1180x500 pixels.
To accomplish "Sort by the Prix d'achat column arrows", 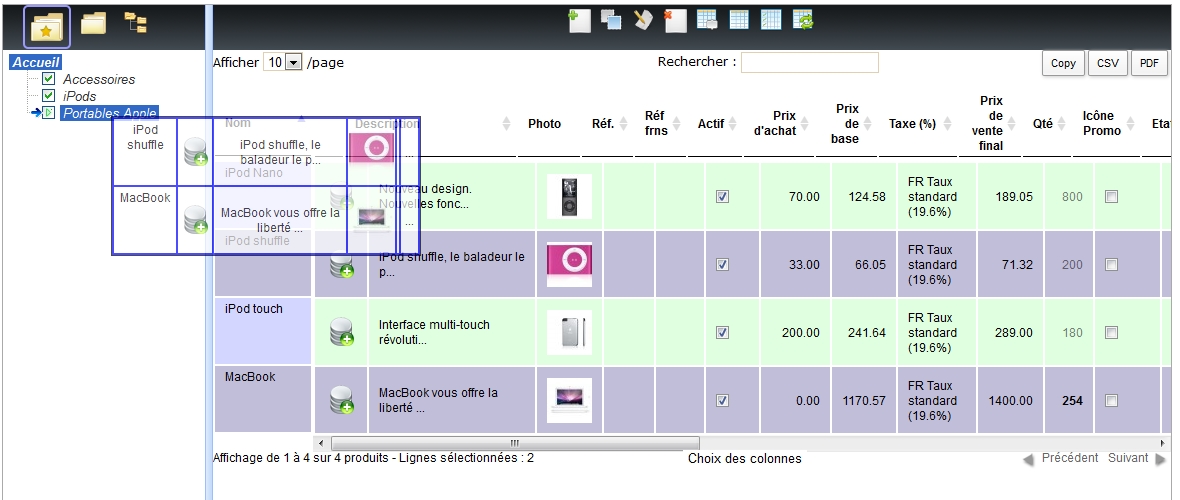I will pyautogui.click(x=804, y=123).
